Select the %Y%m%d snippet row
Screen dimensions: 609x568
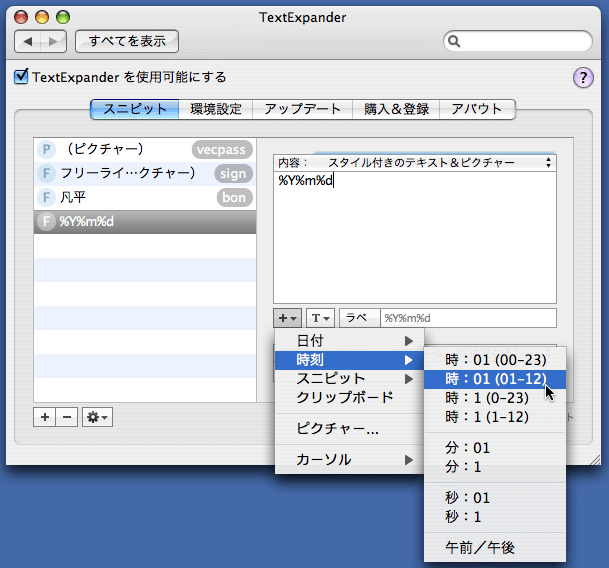pos(145,222)
